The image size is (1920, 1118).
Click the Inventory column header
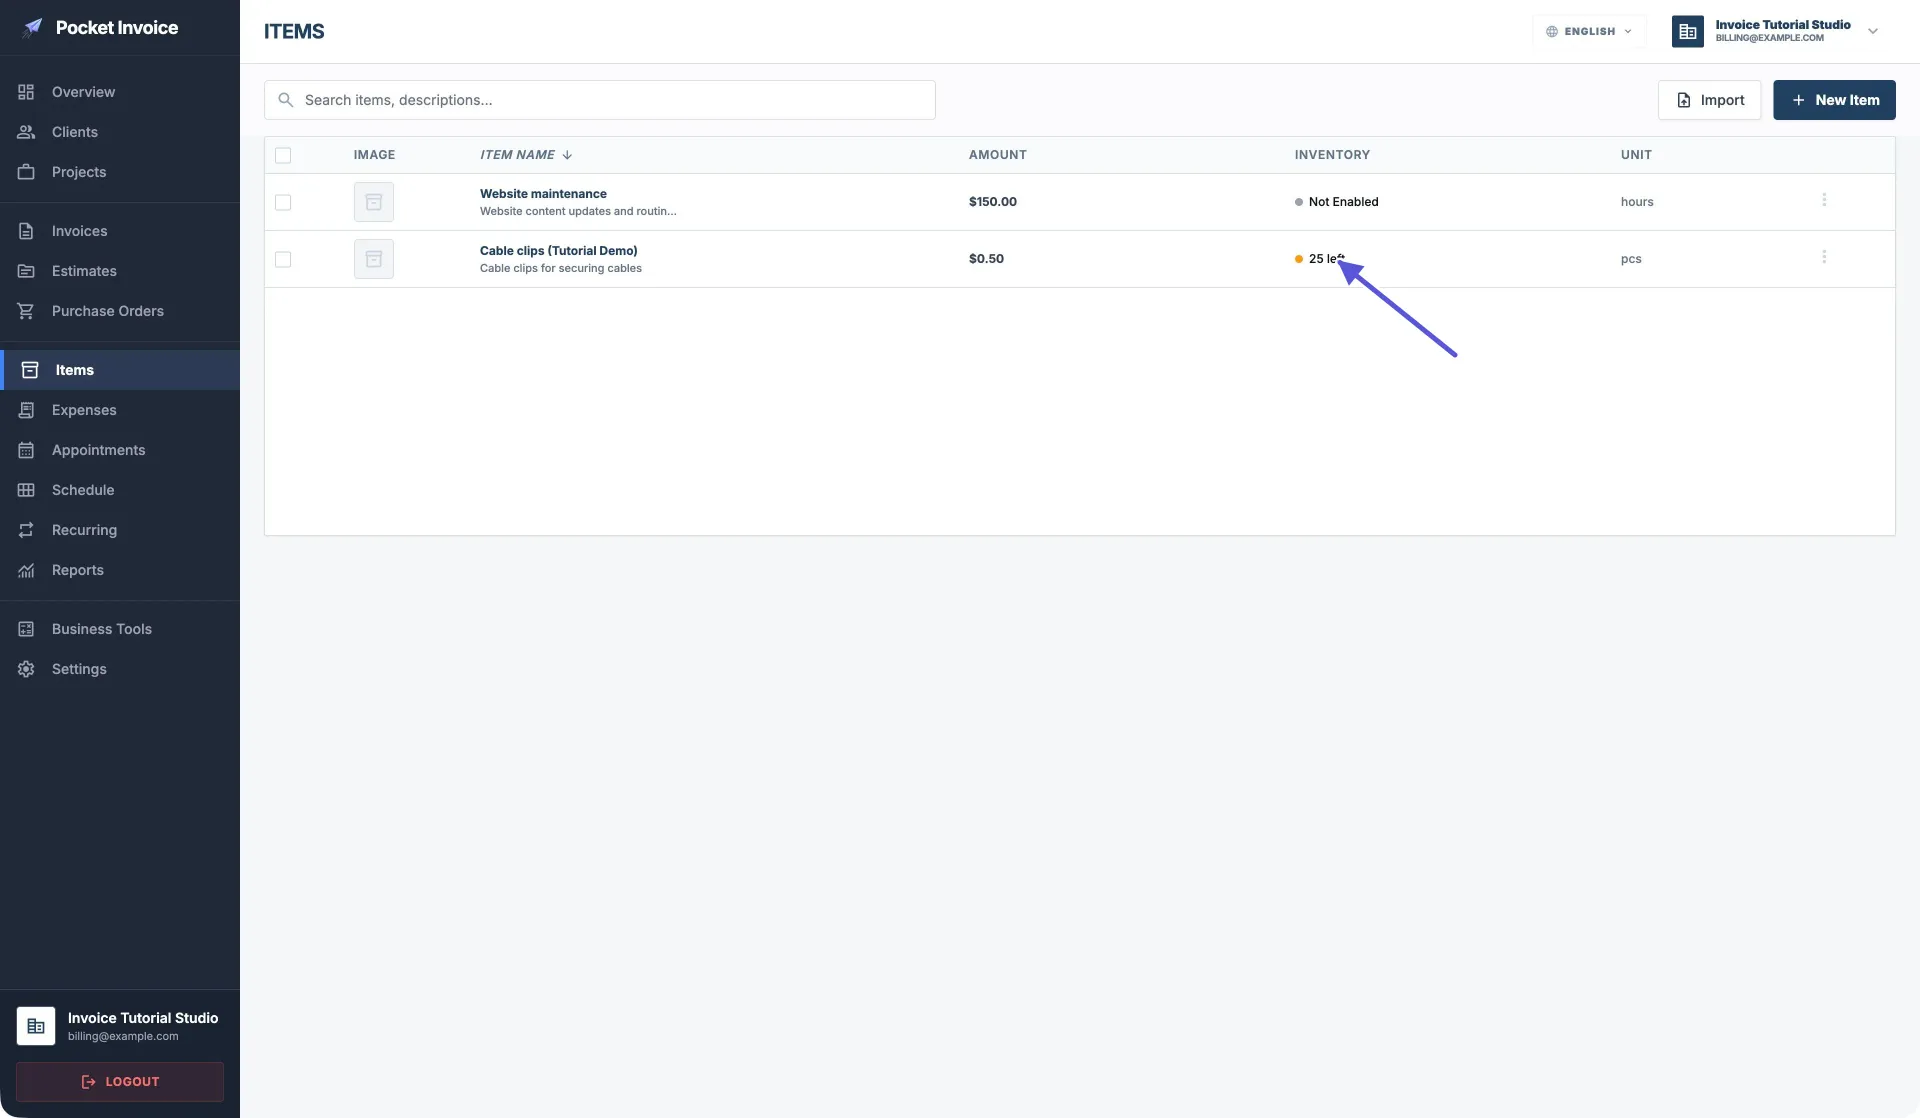click(1332, 155)
